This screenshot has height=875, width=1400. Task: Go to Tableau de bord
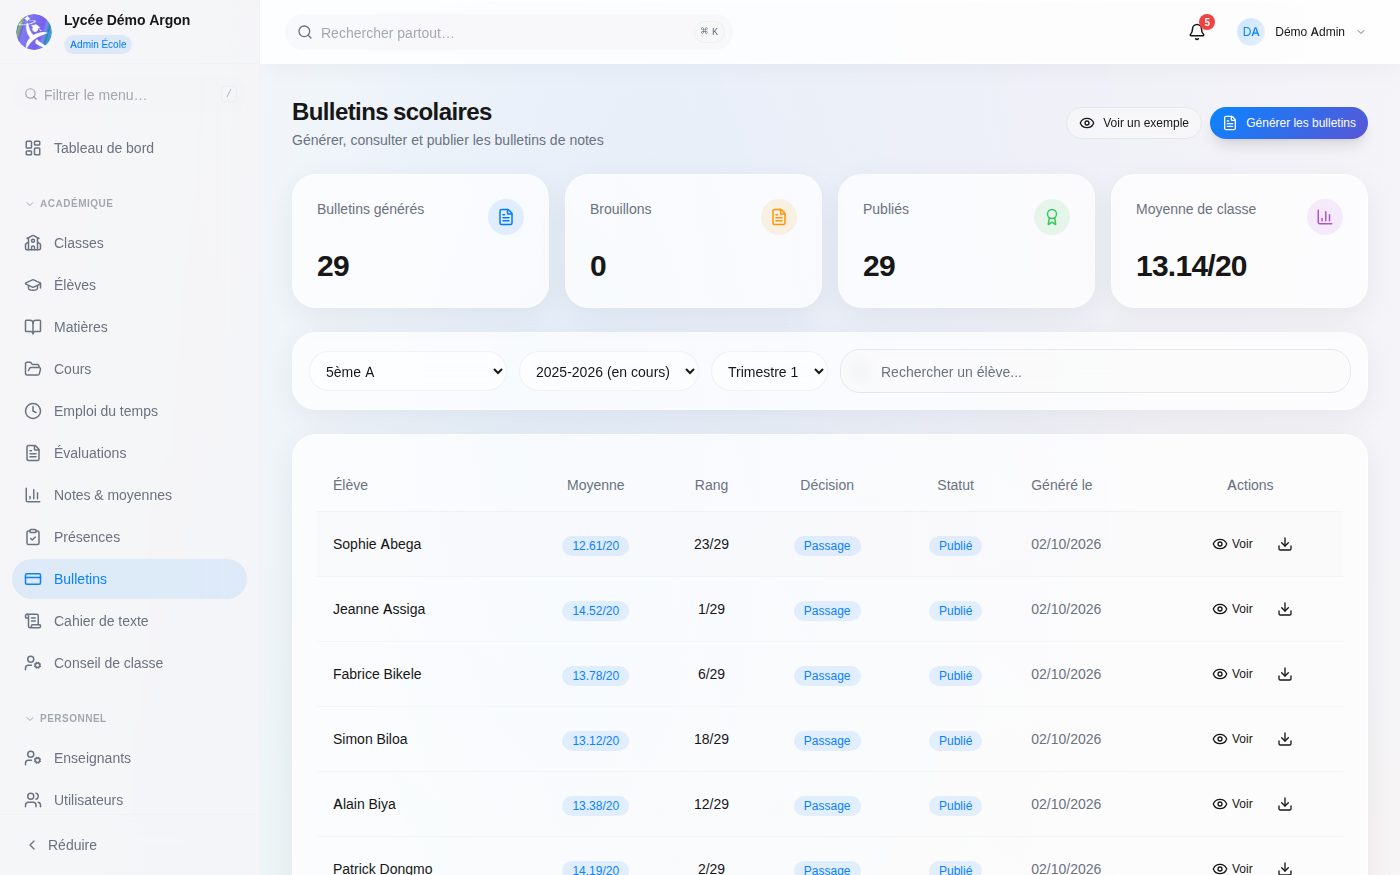[x=129, y=148]
